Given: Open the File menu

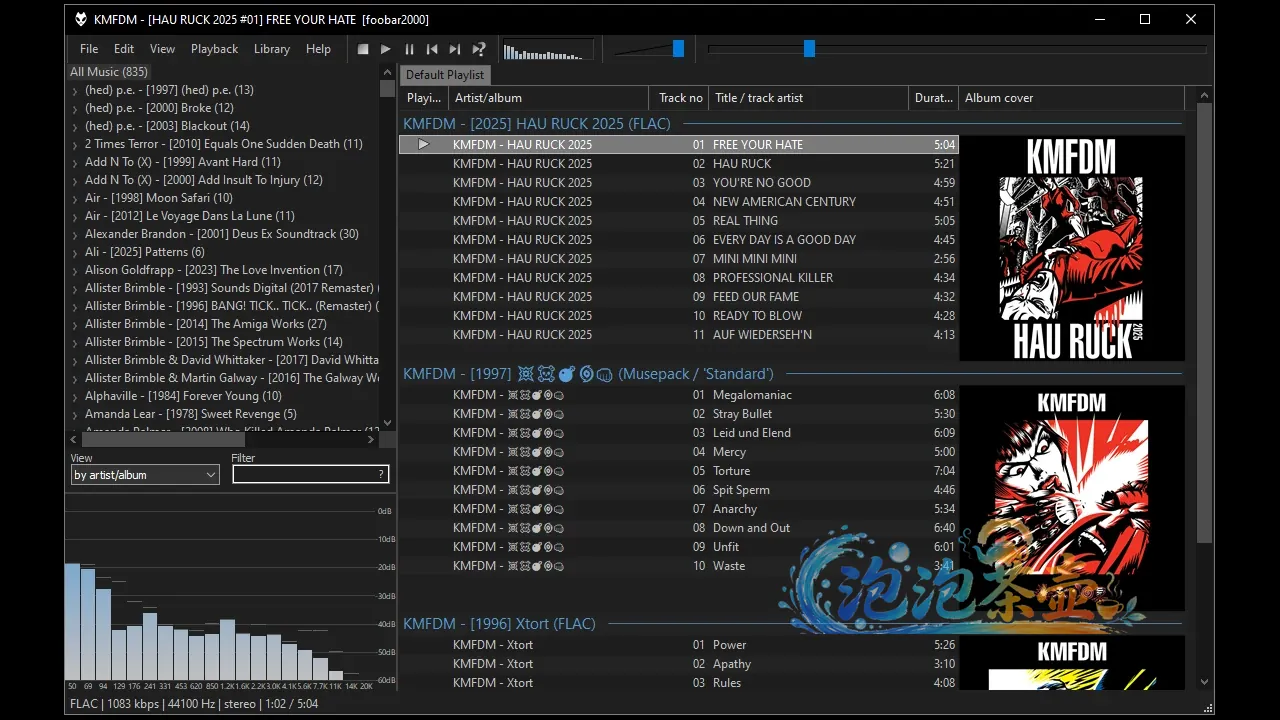Looking at the screenshot, I should [89, 49].
